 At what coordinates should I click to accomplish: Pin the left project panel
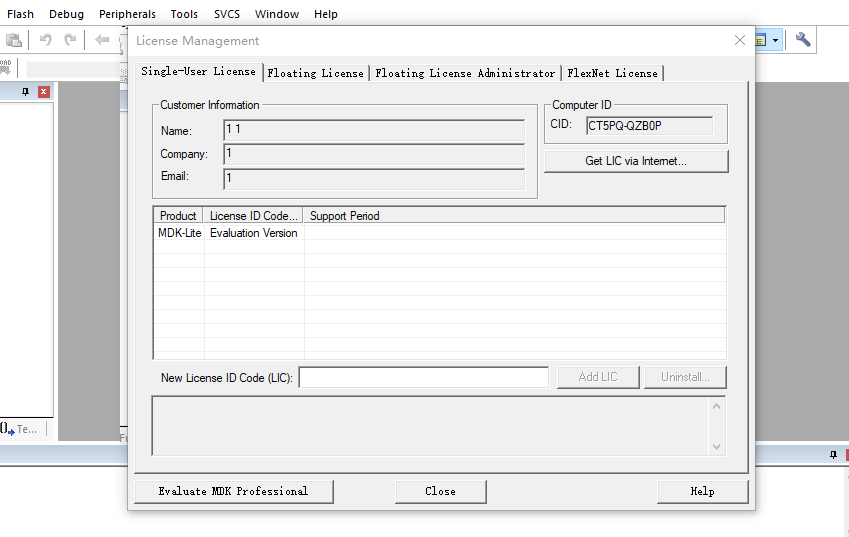click(x=25, y=92)
